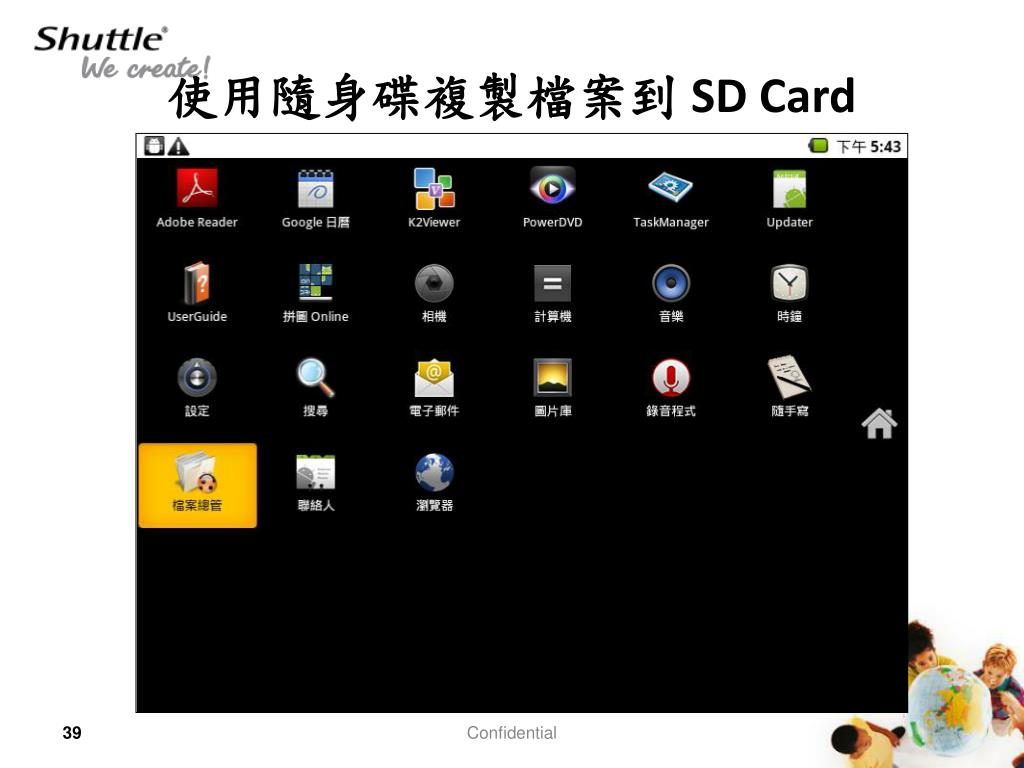
Task: Open the 計算機 calculator app
Action: point(552,293)
